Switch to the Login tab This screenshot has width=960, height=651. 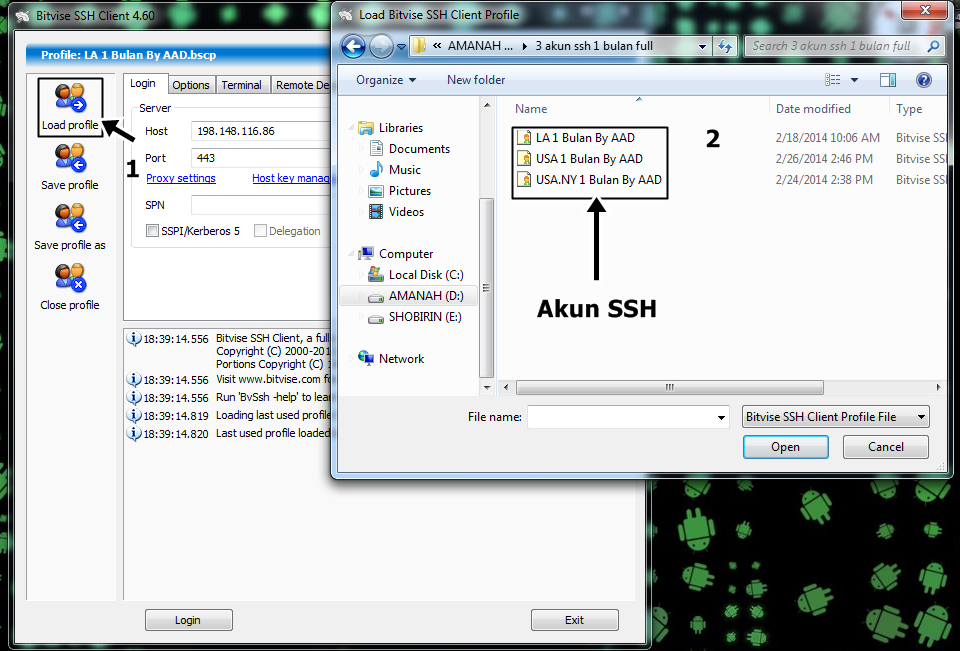click(143, 83)
